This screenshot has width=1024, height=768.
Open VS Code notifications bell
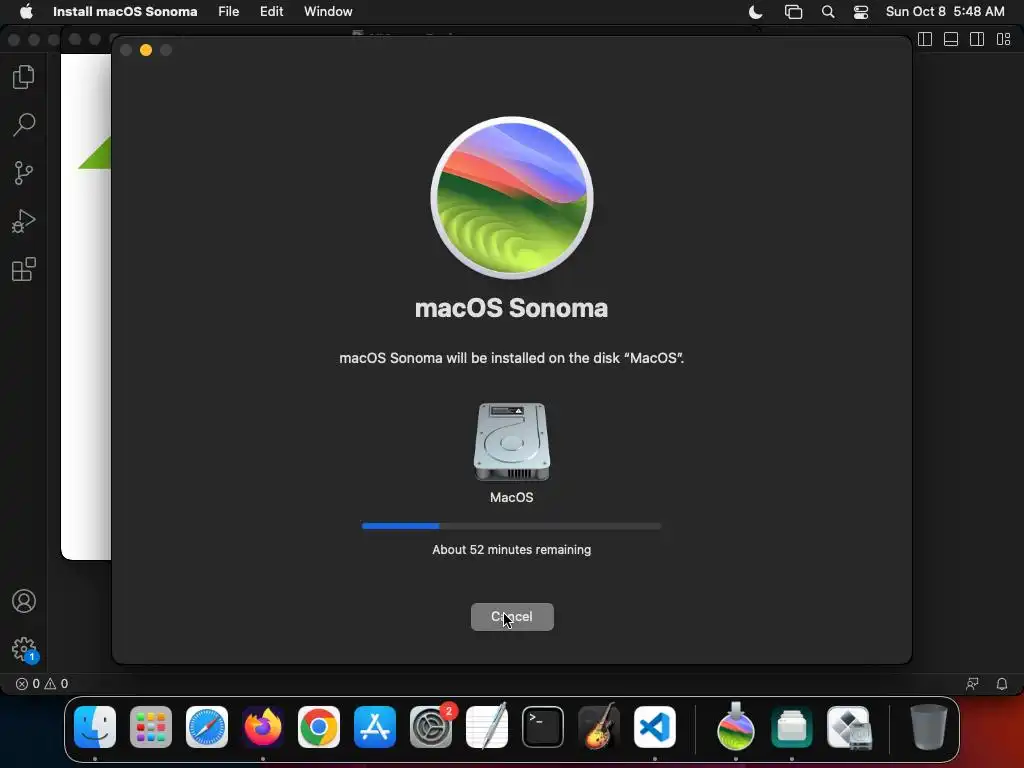(1002, 684)
